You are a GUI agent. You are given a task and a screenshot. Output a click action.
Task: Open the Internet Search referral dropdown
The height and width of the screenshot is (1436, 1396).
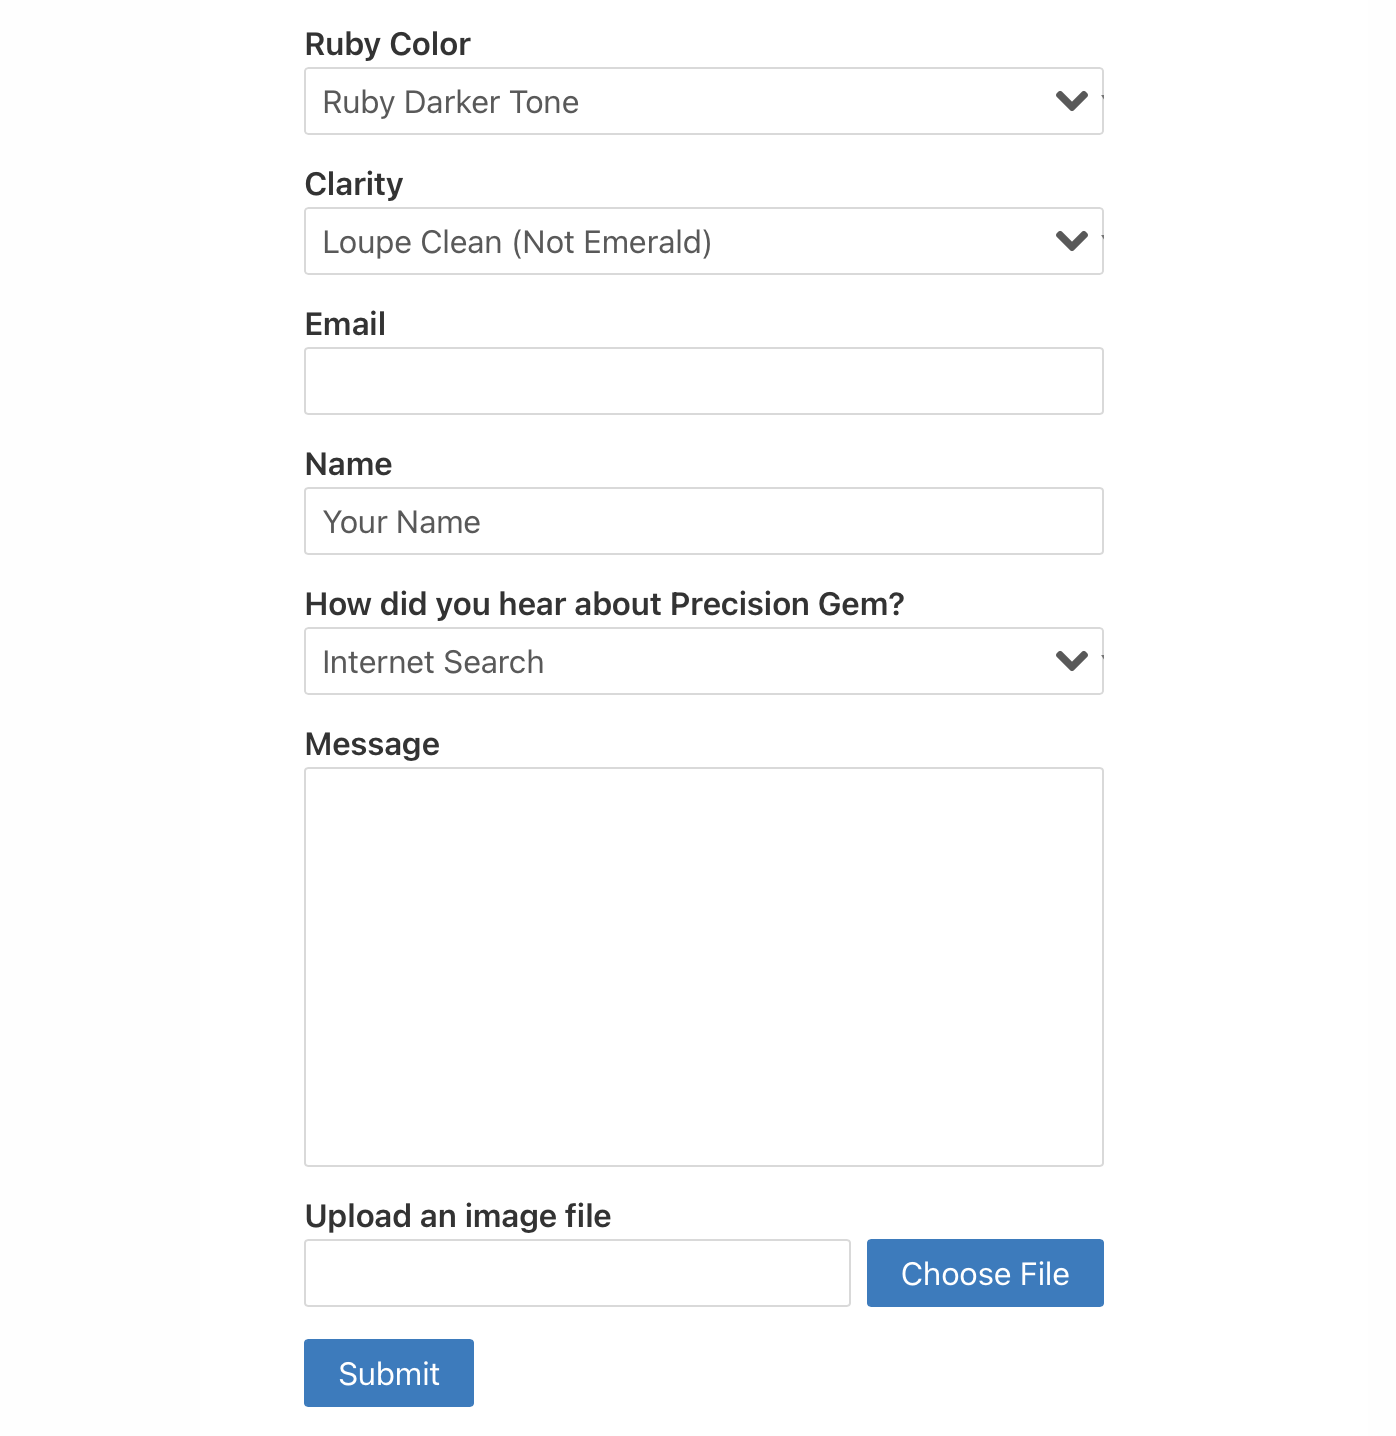click(x=680, y=661)
